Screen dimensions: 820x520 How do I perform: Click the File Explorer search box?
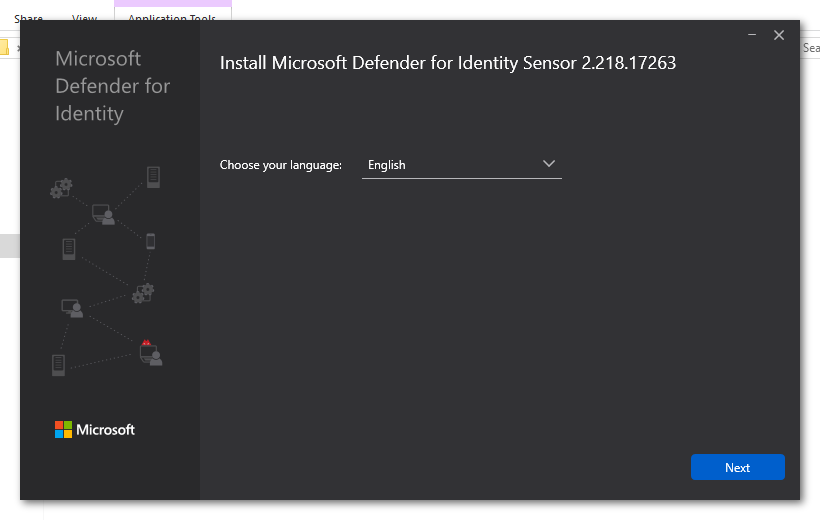[x=810, y=48]
